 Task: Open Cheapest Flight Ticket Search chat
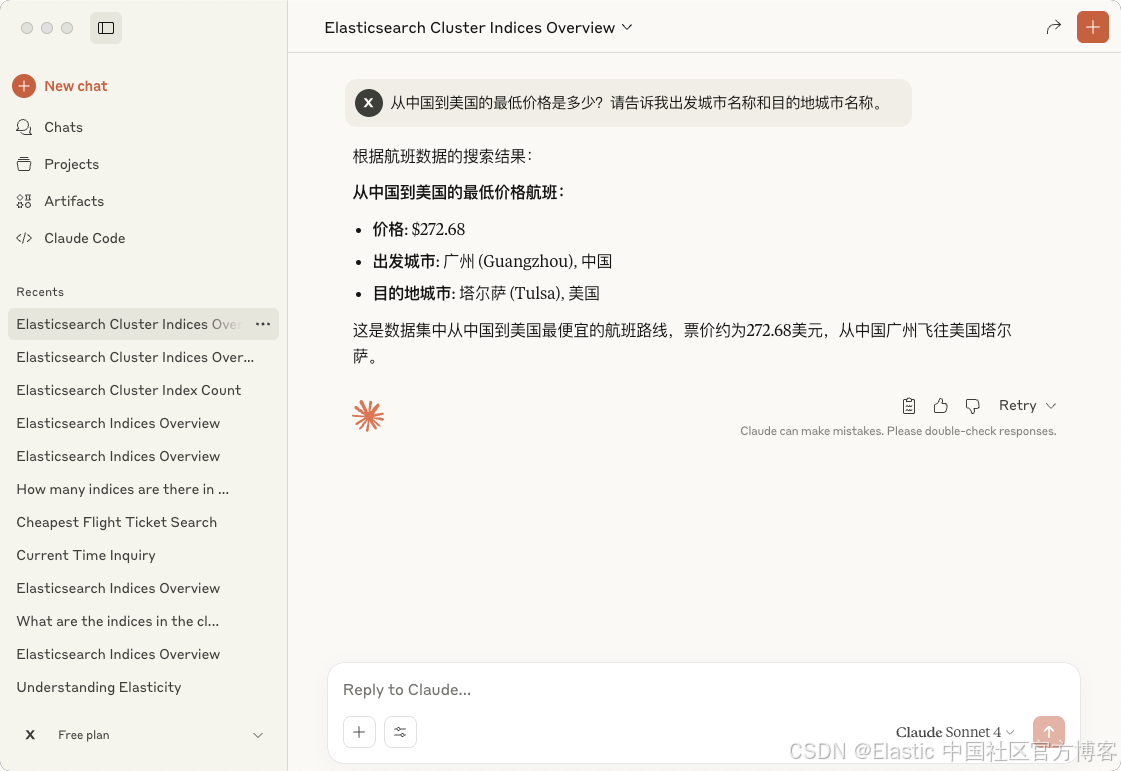117,522
